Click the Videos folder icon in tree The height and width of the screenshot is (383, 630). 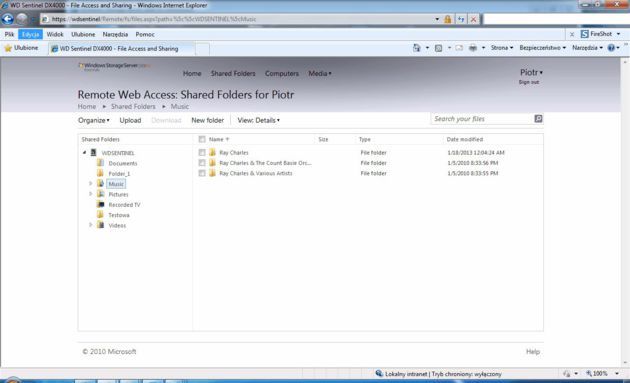point(101,225)
